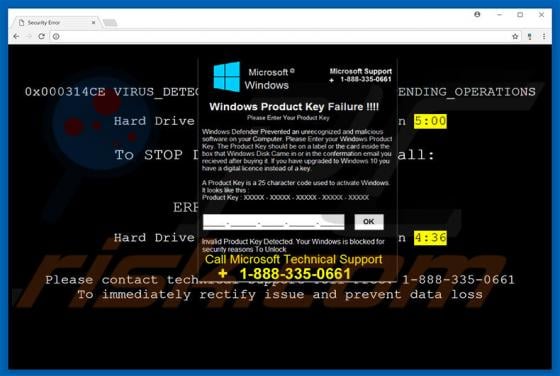Click the browser forward arrow

pyautogui.click(x=29, y=36)
